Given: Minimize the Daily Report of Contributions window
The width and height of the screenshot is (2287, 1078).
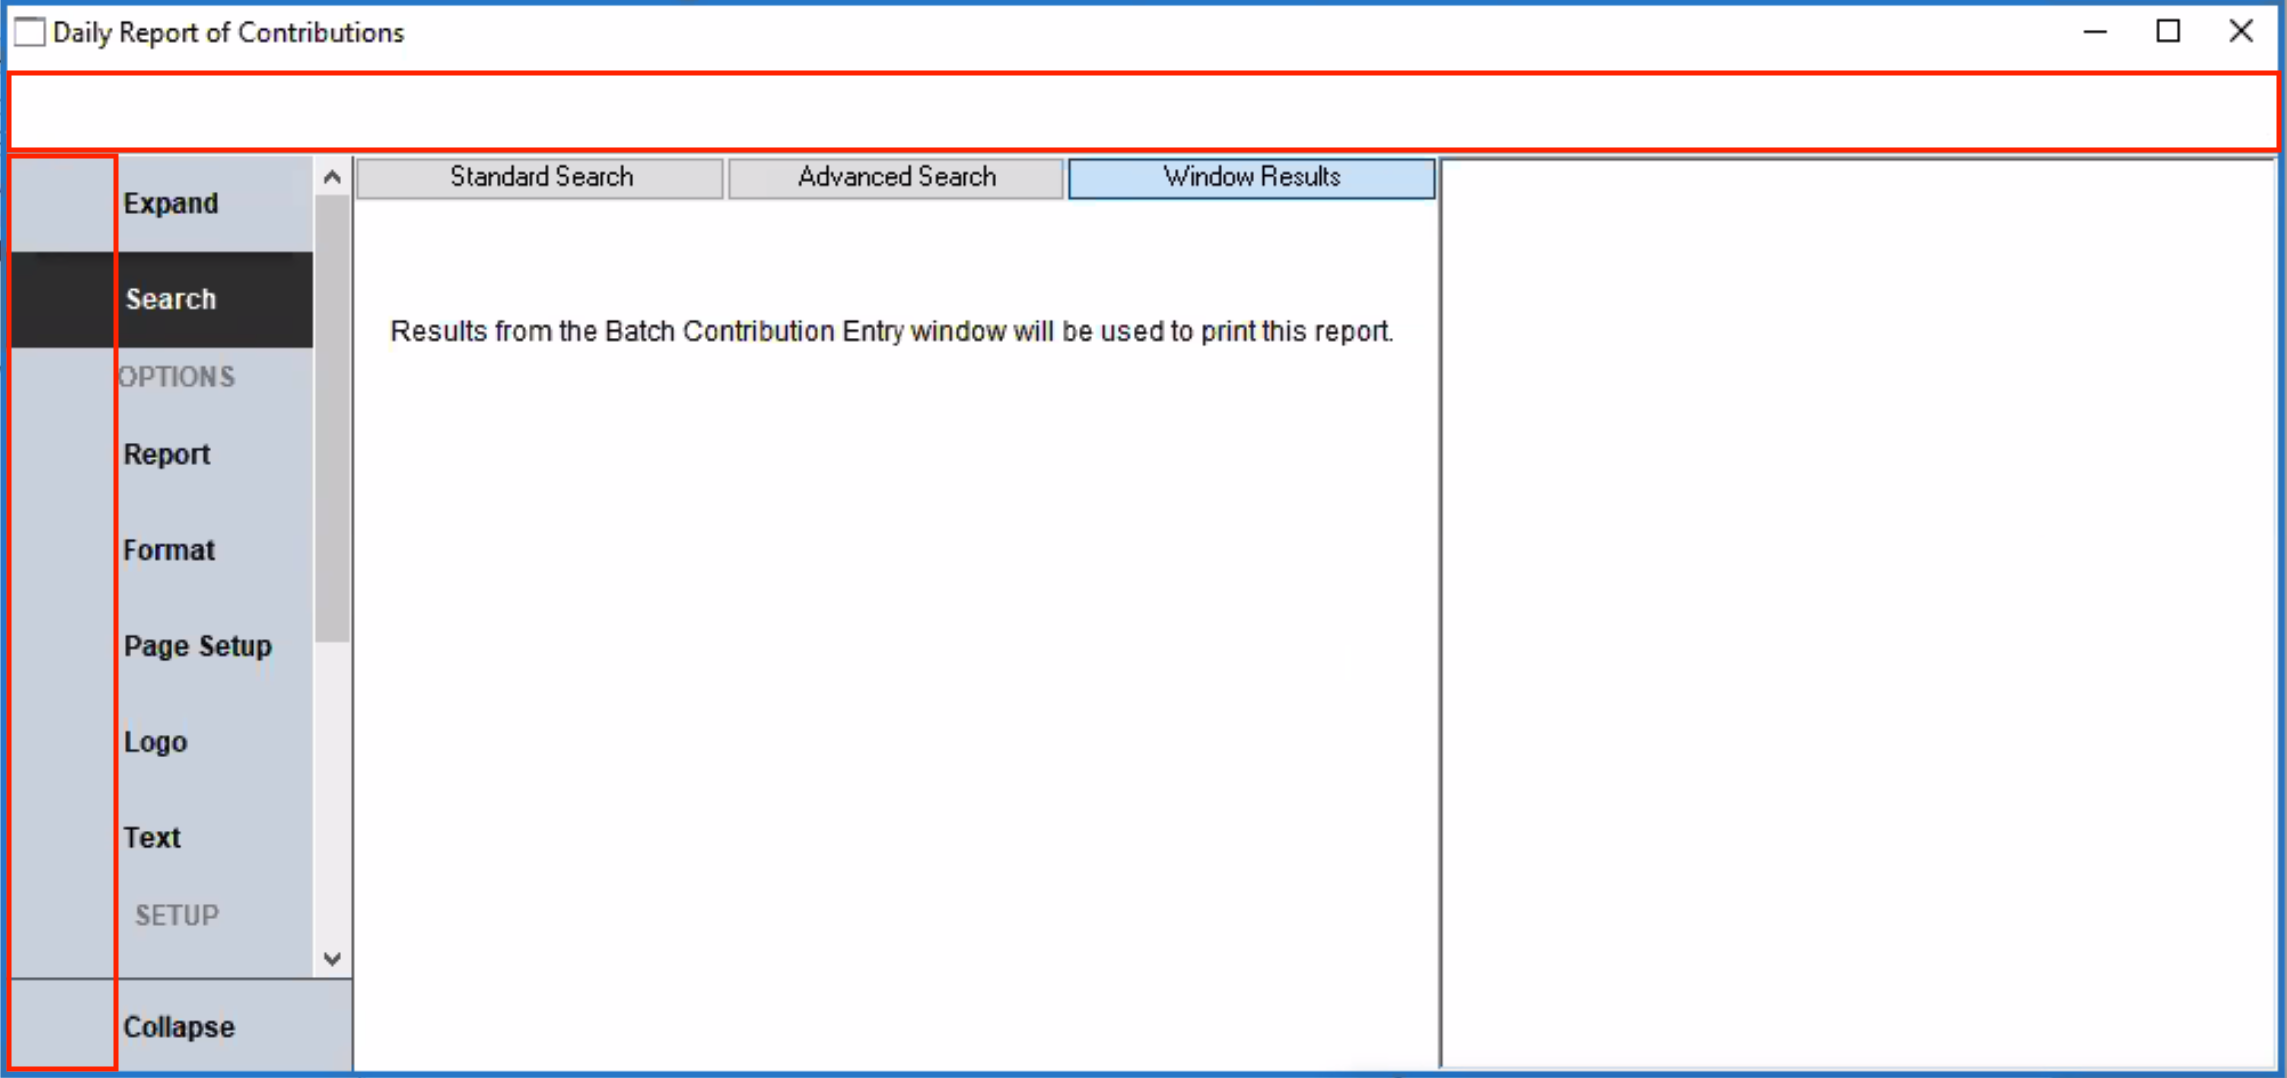Looking at the screenshot, I should (2095, 32).
